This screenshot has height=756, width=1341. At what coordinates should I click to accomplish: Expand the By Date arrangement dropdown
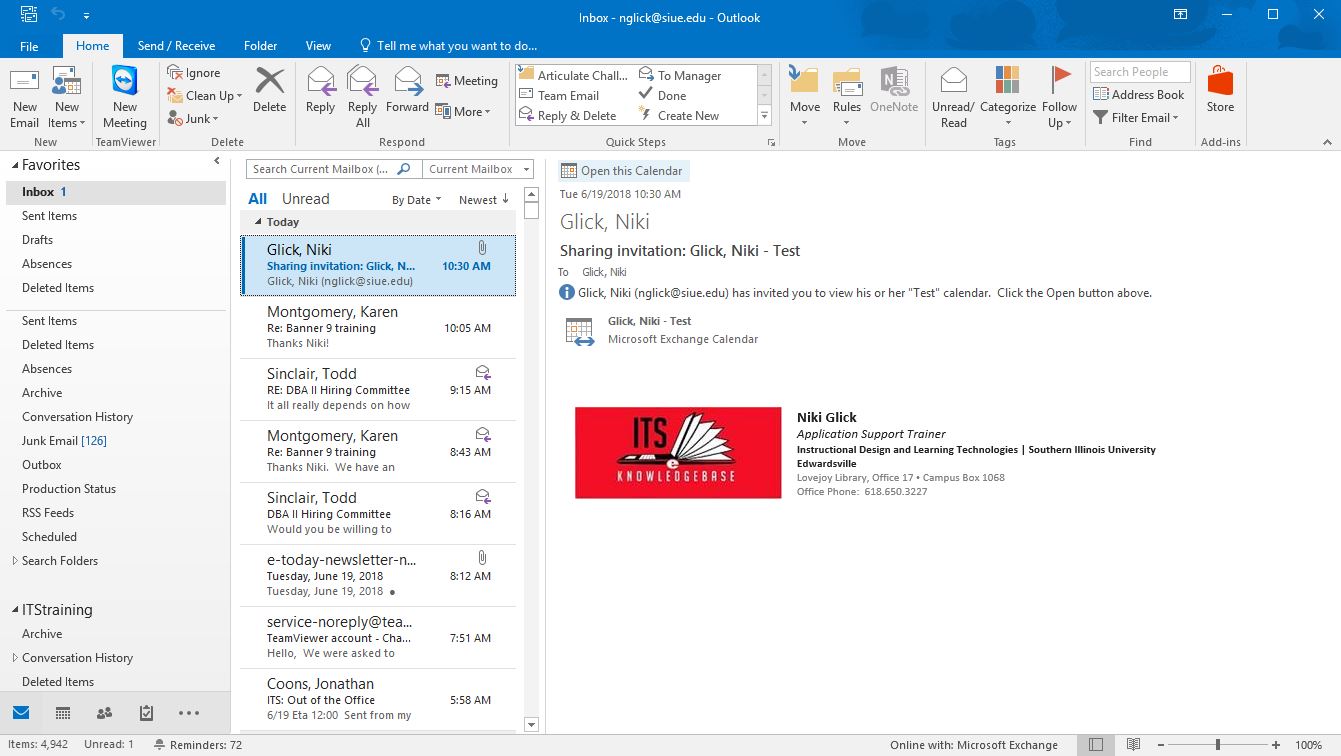pyautogui.click(x=417, y=200)
